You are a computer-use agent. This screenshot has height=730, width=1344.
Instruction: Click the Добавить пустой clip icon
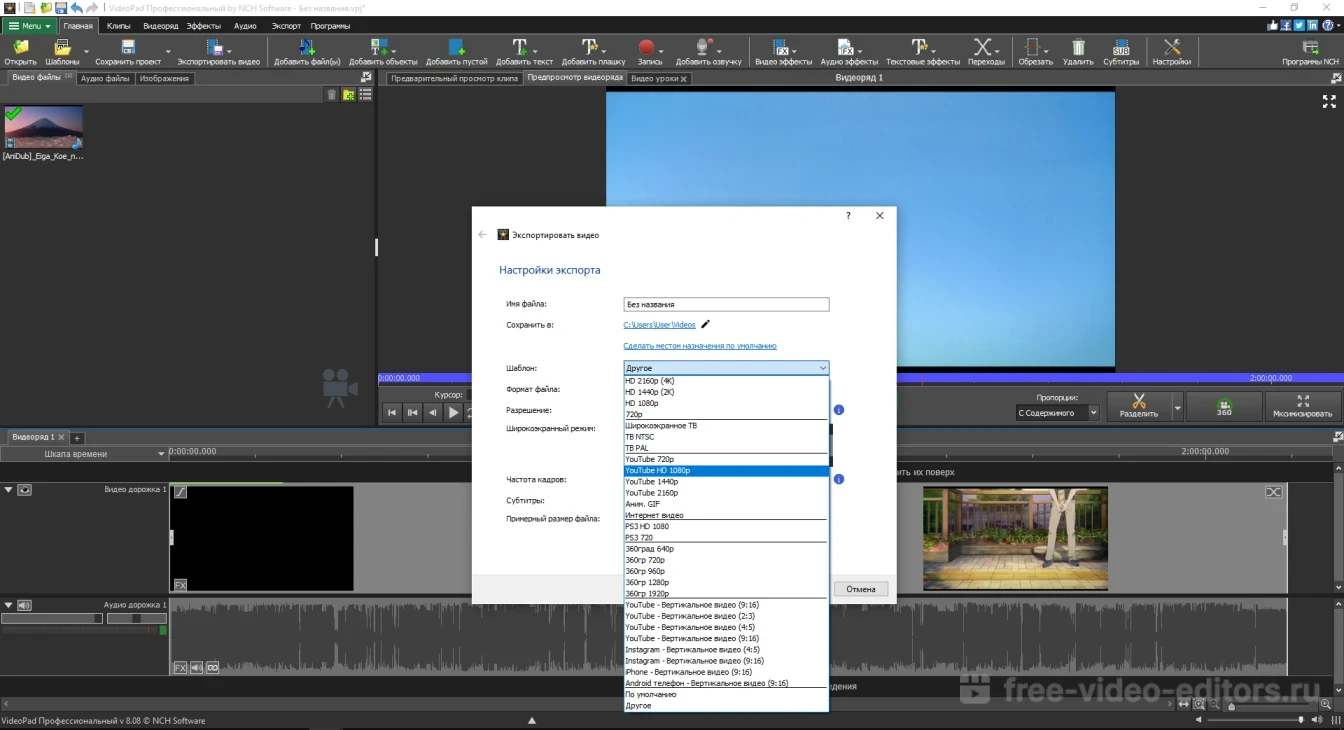point(456,47)
